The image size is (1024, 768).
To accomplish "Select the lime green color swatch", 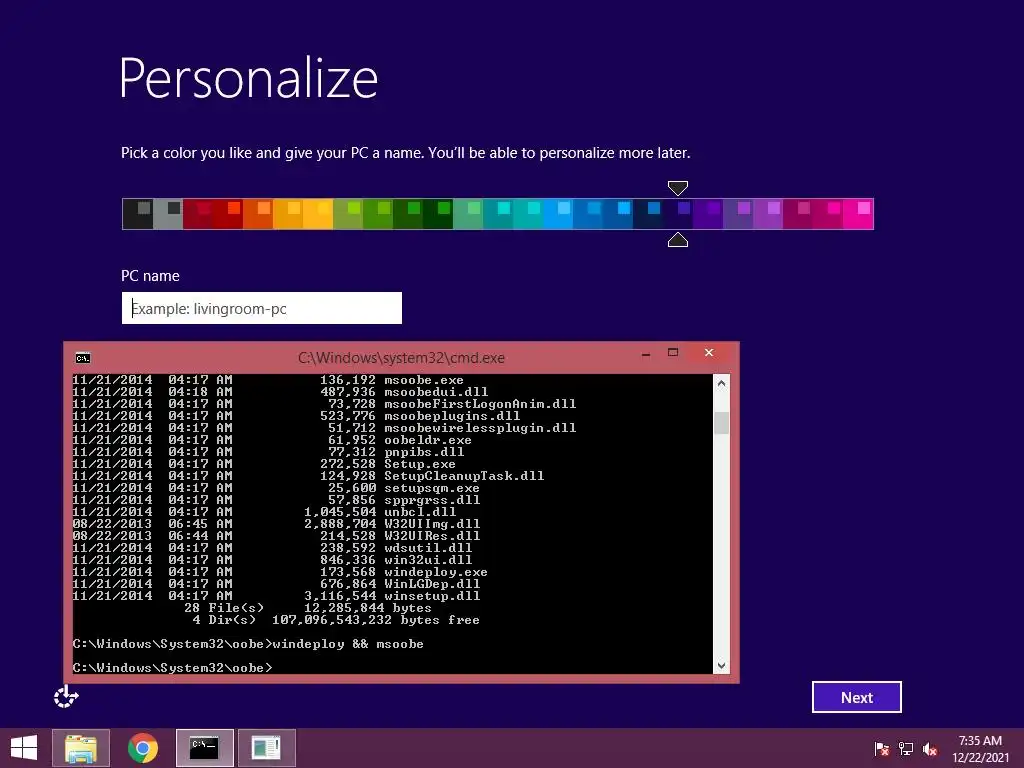I will [x=348, y=214].
